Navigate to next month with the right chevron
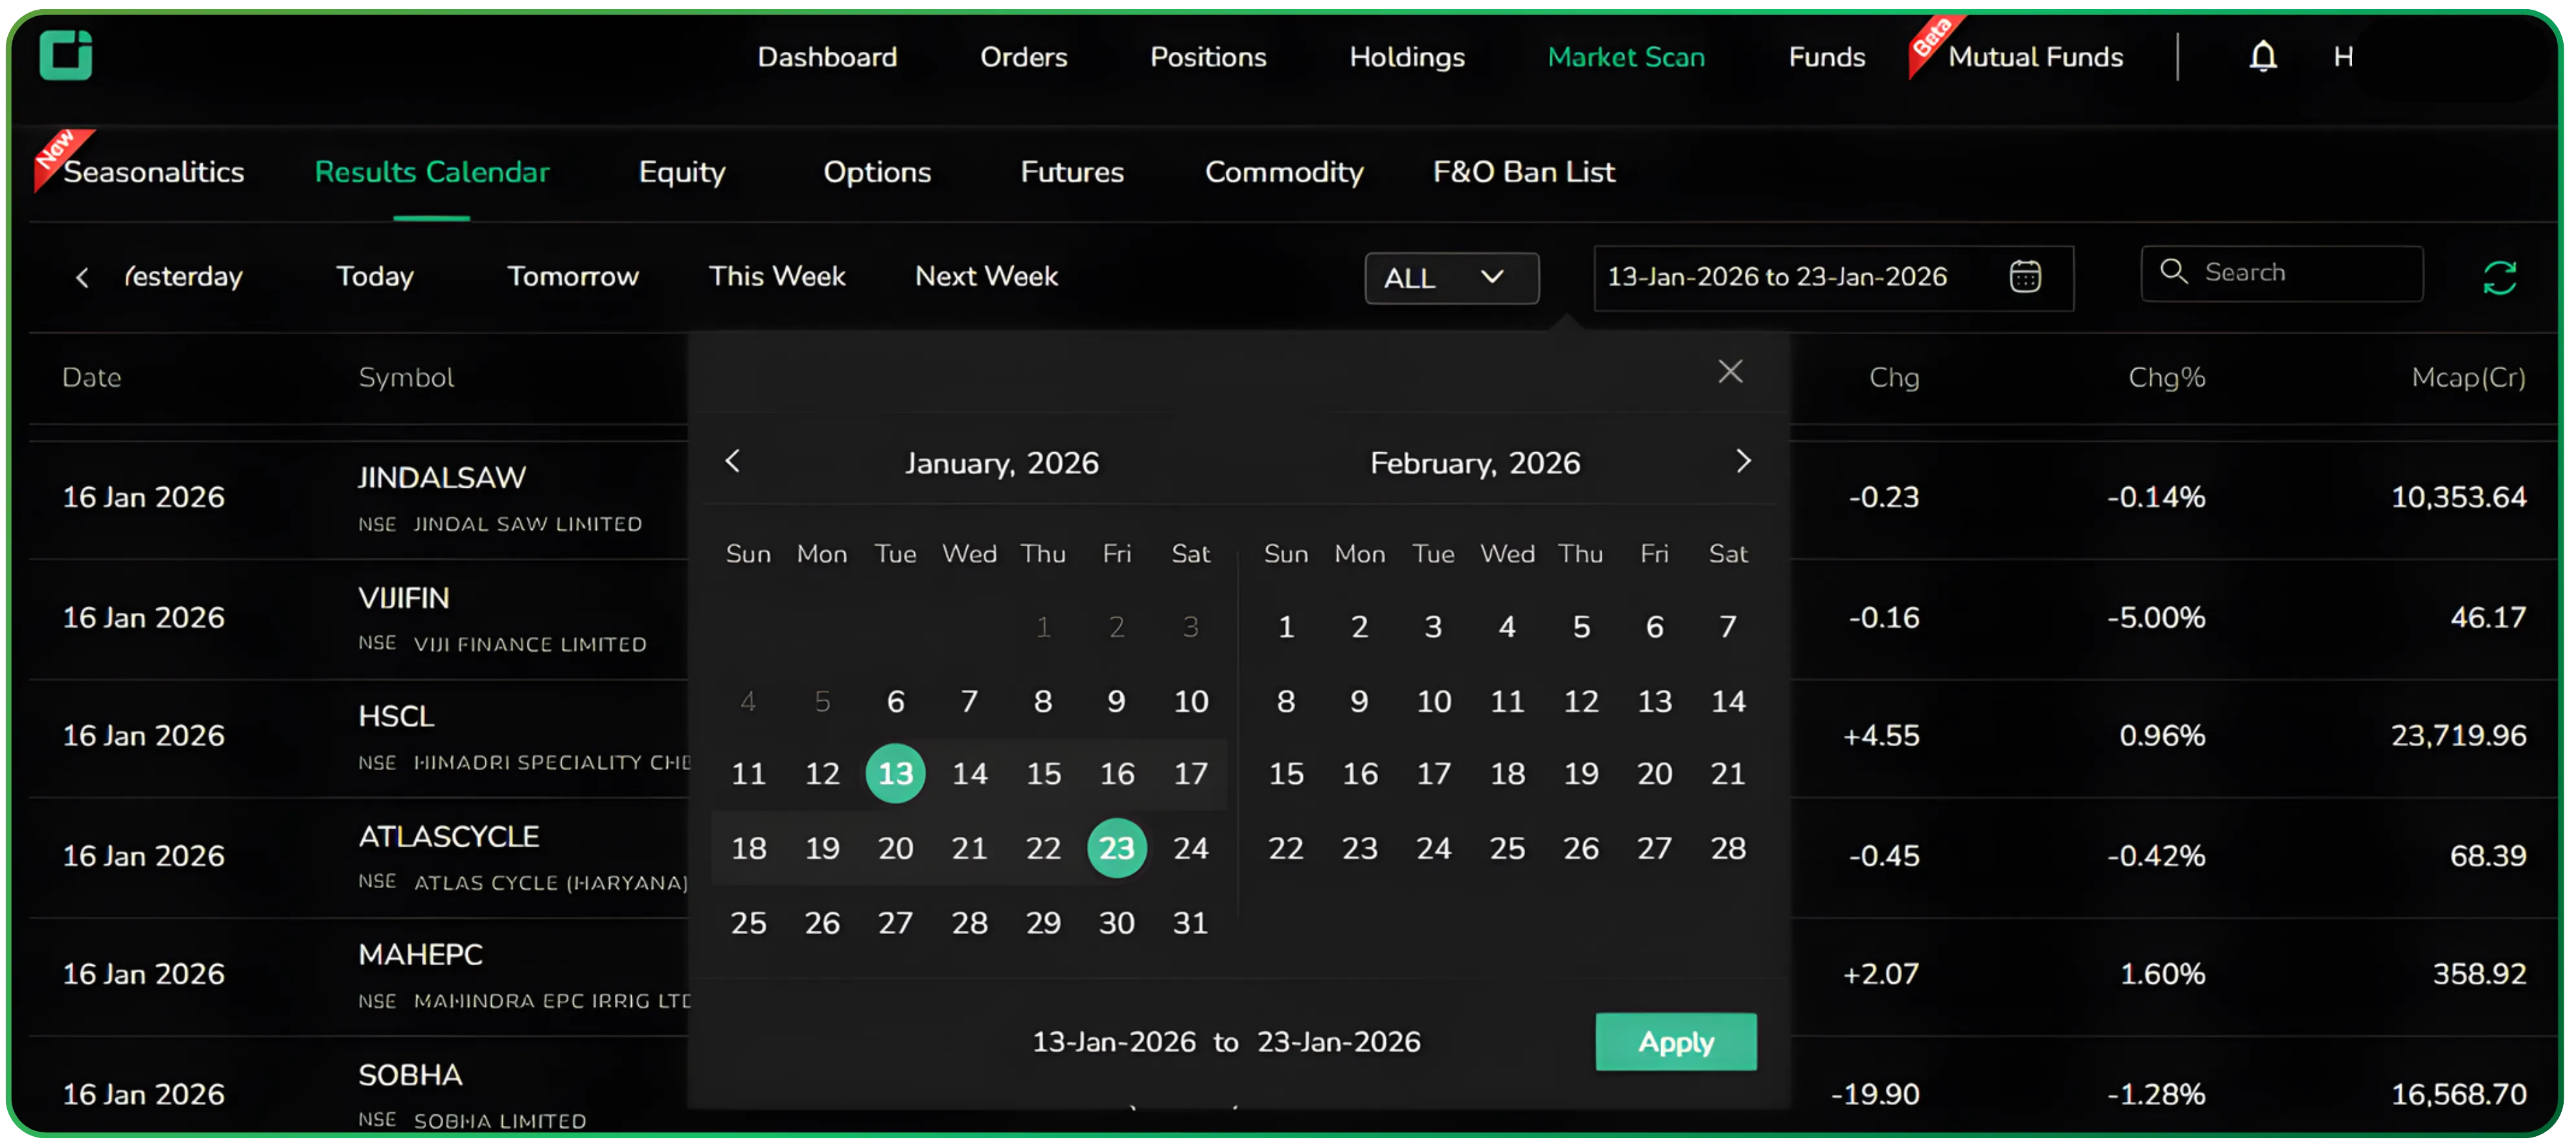The image size is (2576, 1144). (x=1745, y=461)
